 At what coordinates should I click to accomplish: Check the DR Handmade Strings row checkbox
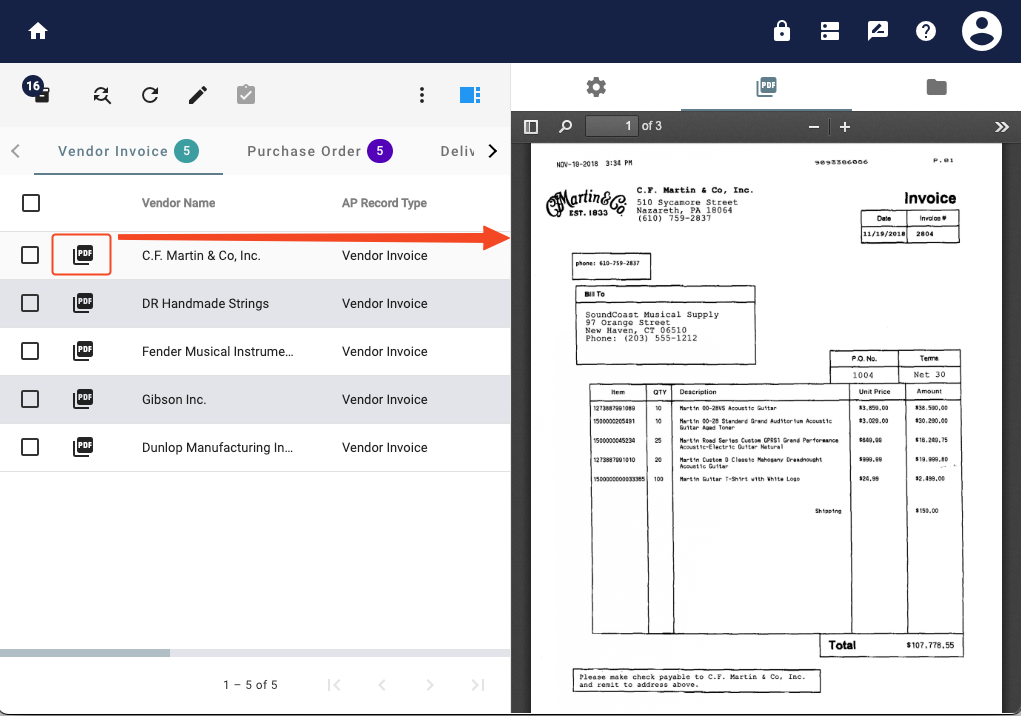click(x=30, y=303)
